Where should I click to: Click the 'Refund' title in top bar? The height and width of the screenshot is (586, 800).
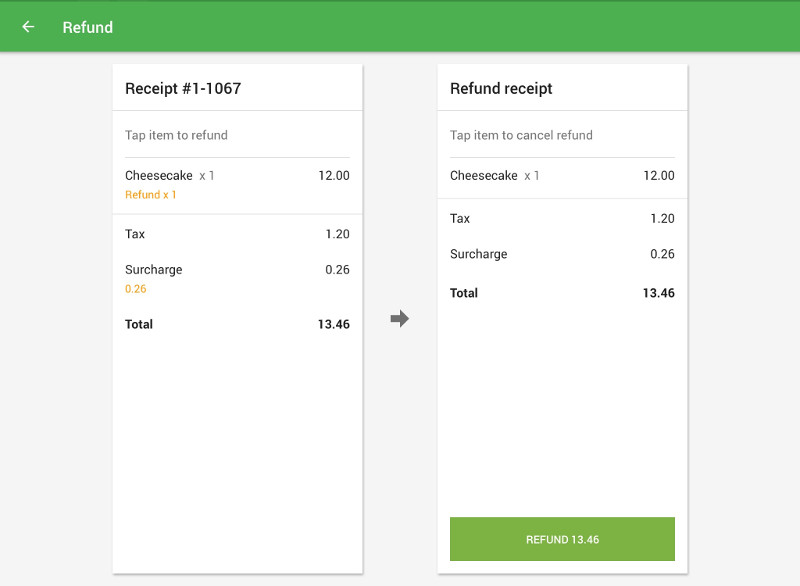tap(88, 27)
